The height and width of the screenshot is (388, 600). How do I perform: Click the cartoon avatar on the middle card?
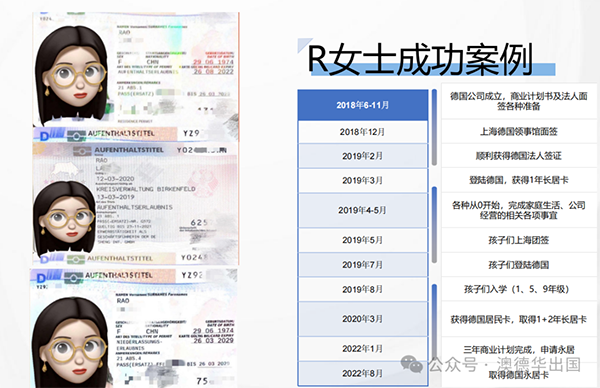(65, 219)
